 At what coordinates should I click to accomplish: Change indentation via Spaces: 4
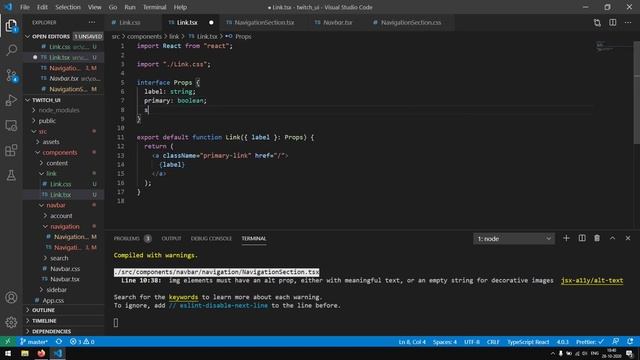tap(445, 342)
